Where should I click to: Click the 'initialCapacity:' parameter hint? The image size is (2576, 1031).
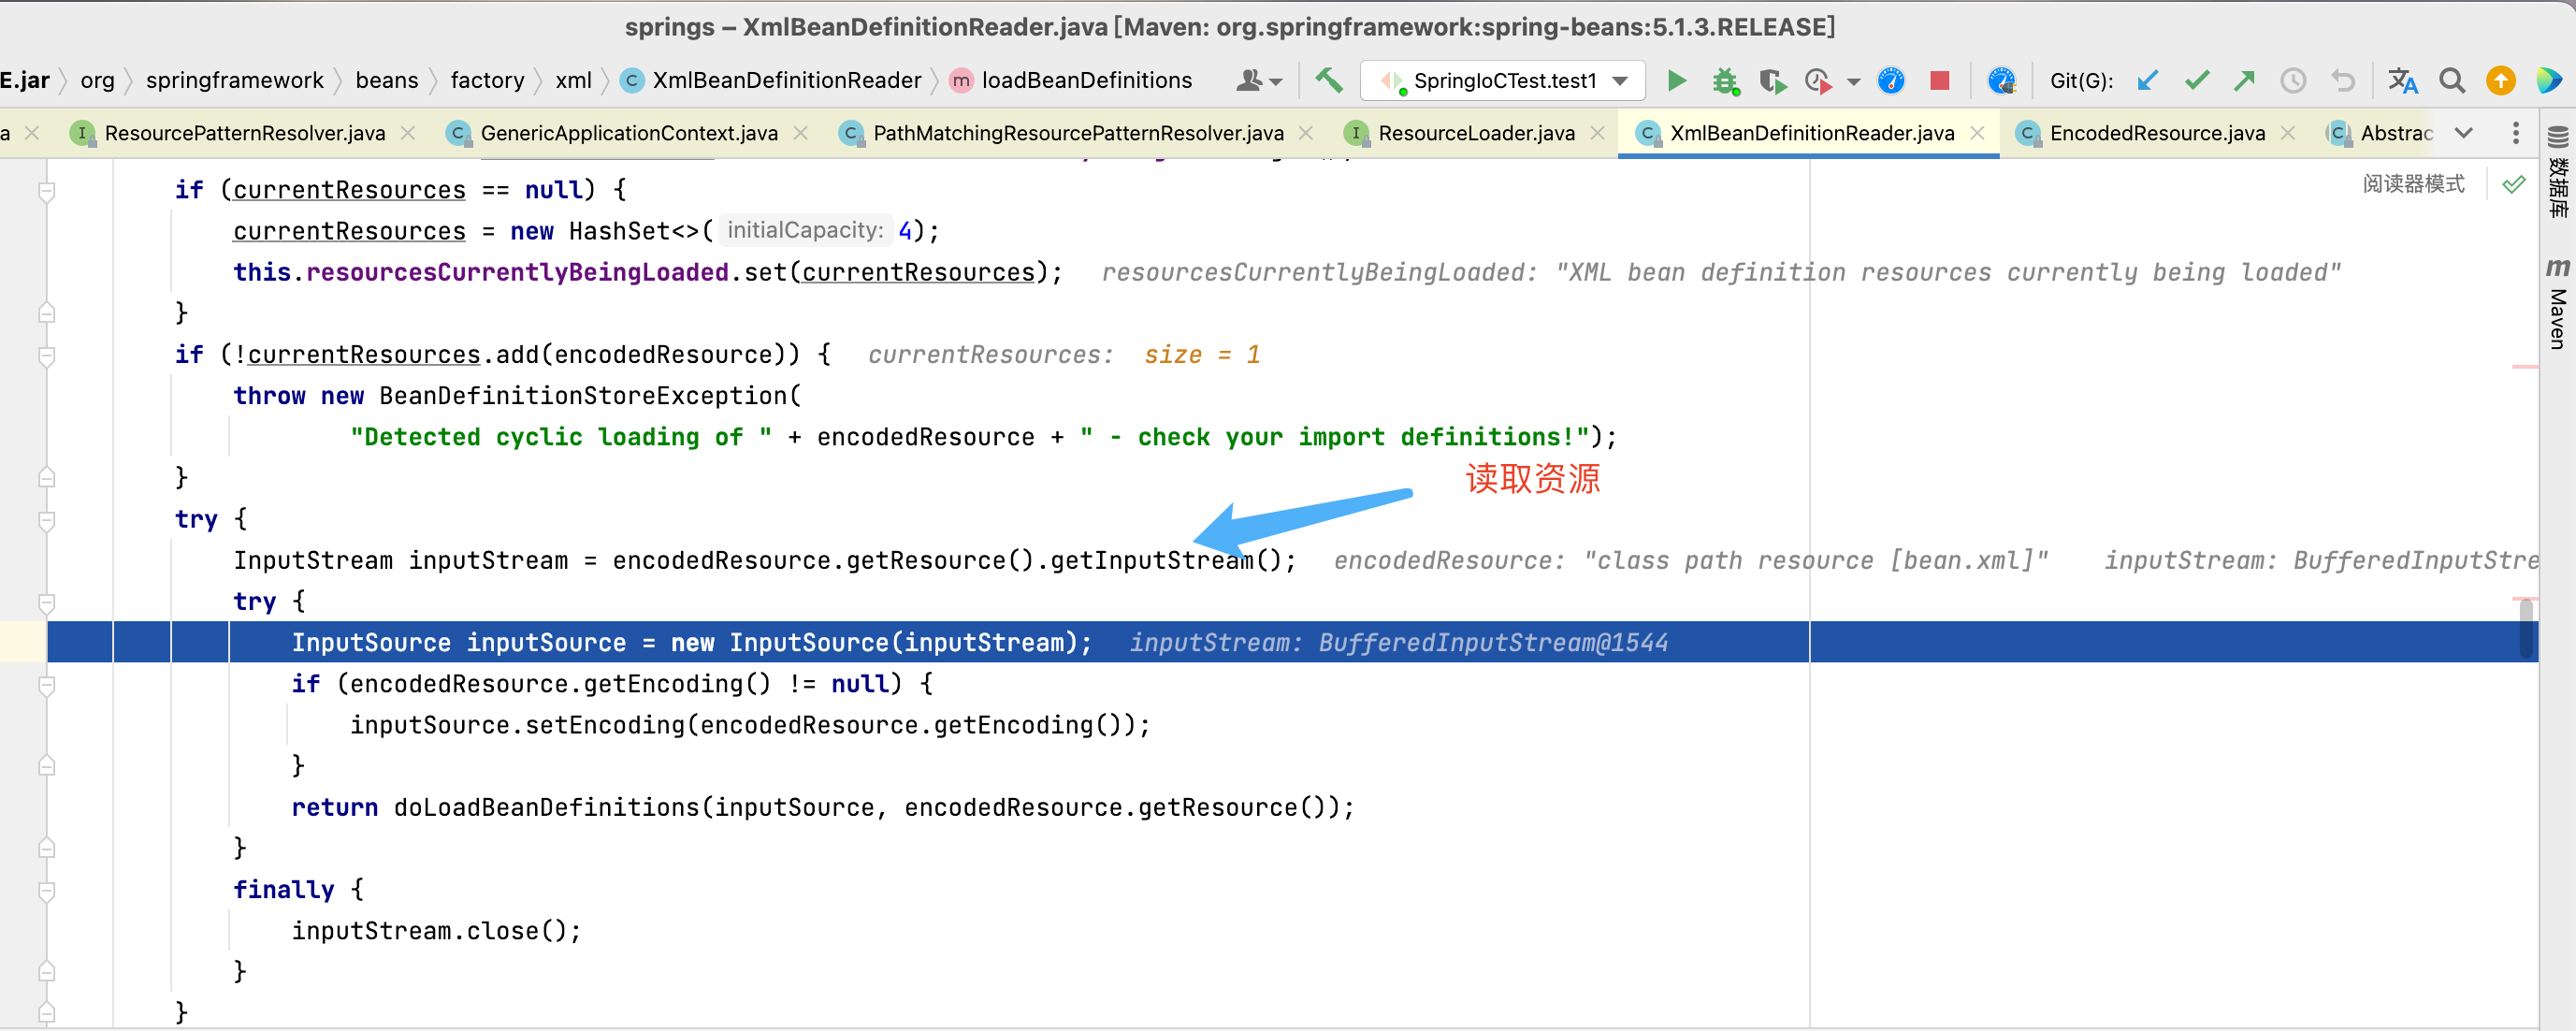tap(805, 230)
